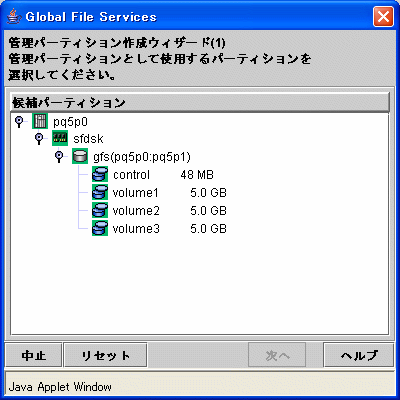Click the gfs(pq5p0:pq5p1) disk icon
400x400 pixels.
pyautogui.click(x=80, y=156)
